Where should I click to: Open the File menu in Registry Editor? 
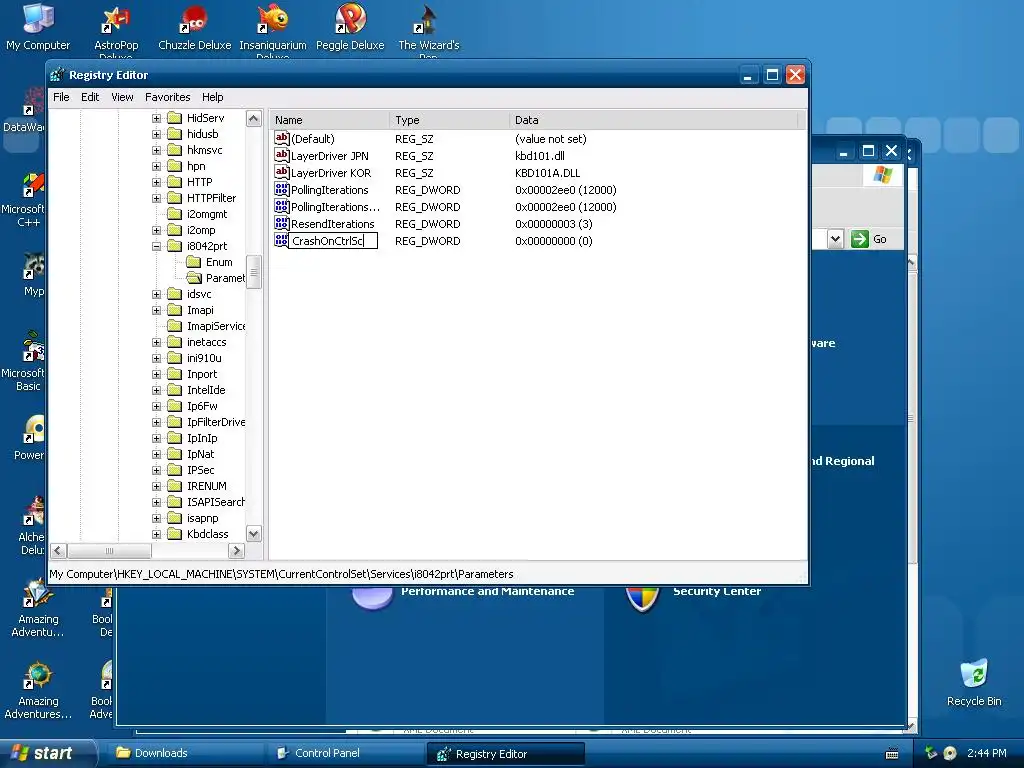(61, 97)
